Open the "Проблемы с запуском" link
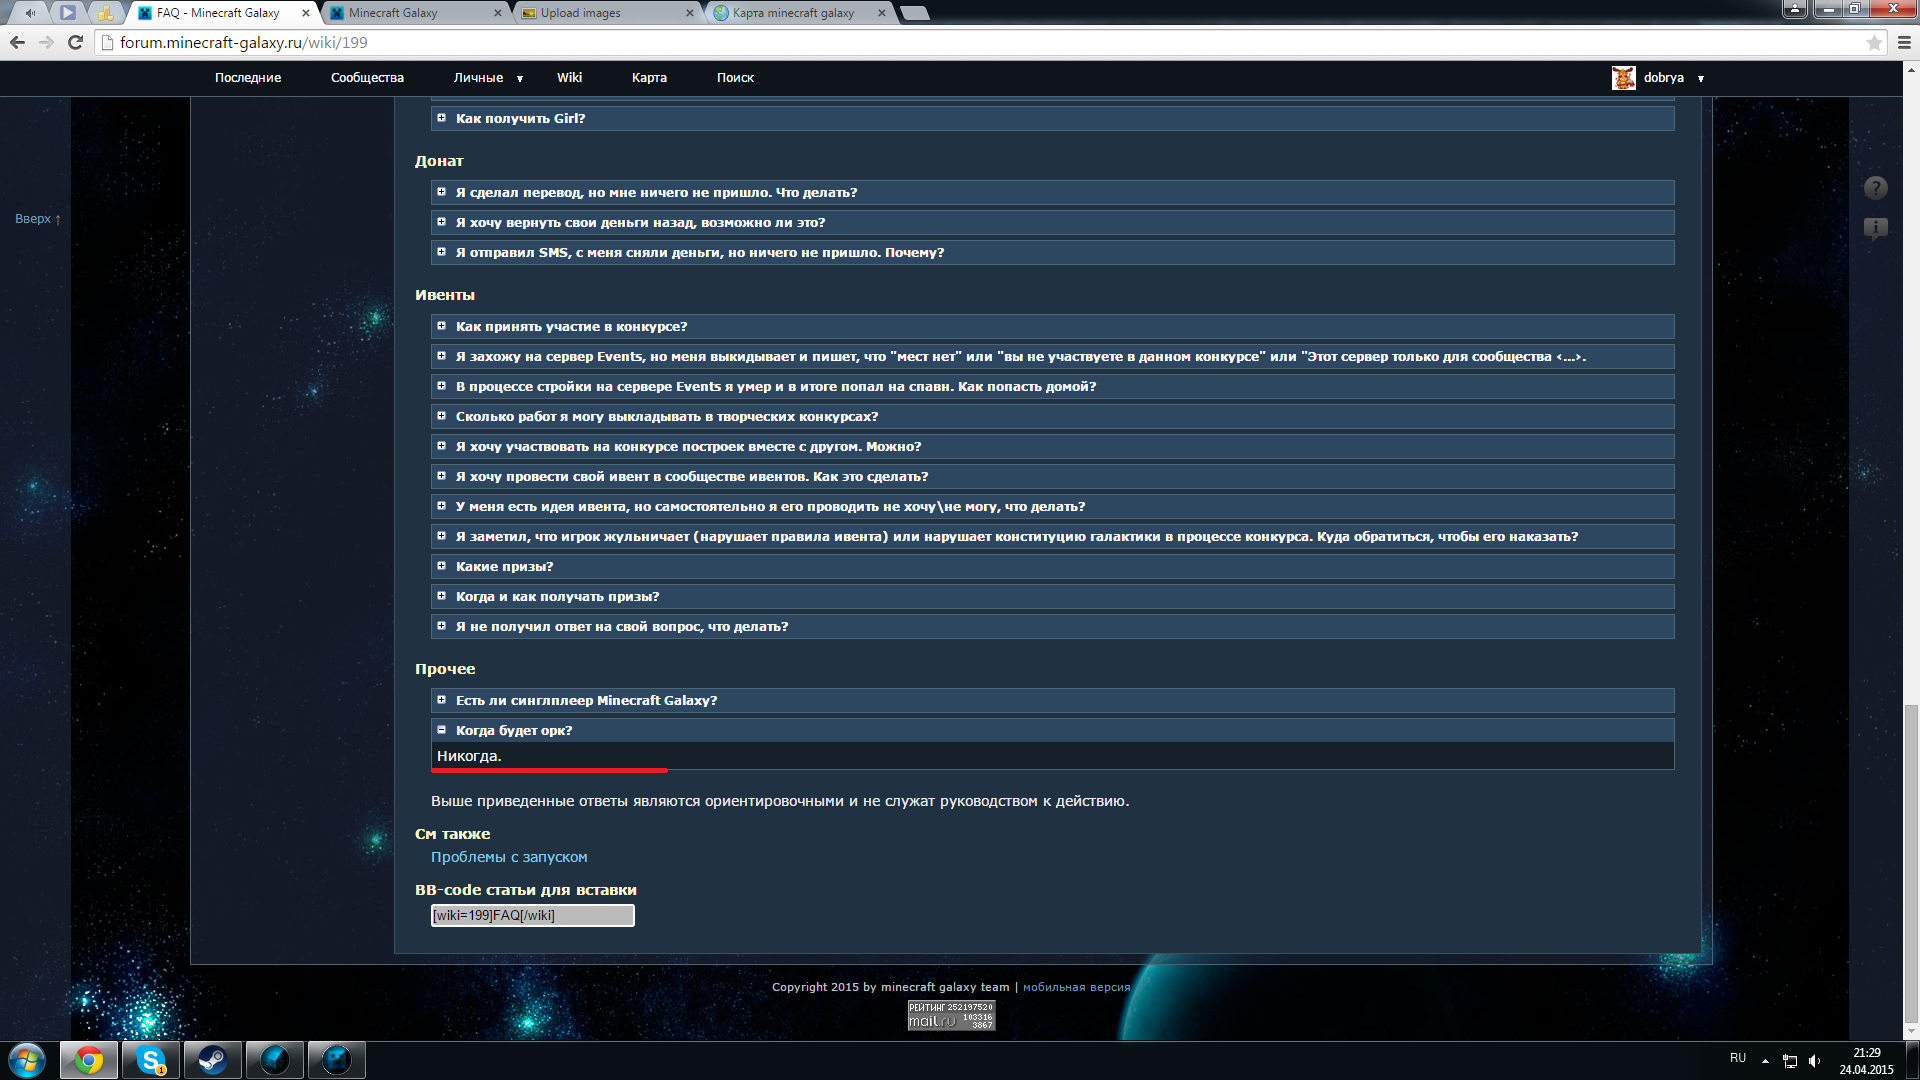Screen dimensions: 1920x1080 509,857
